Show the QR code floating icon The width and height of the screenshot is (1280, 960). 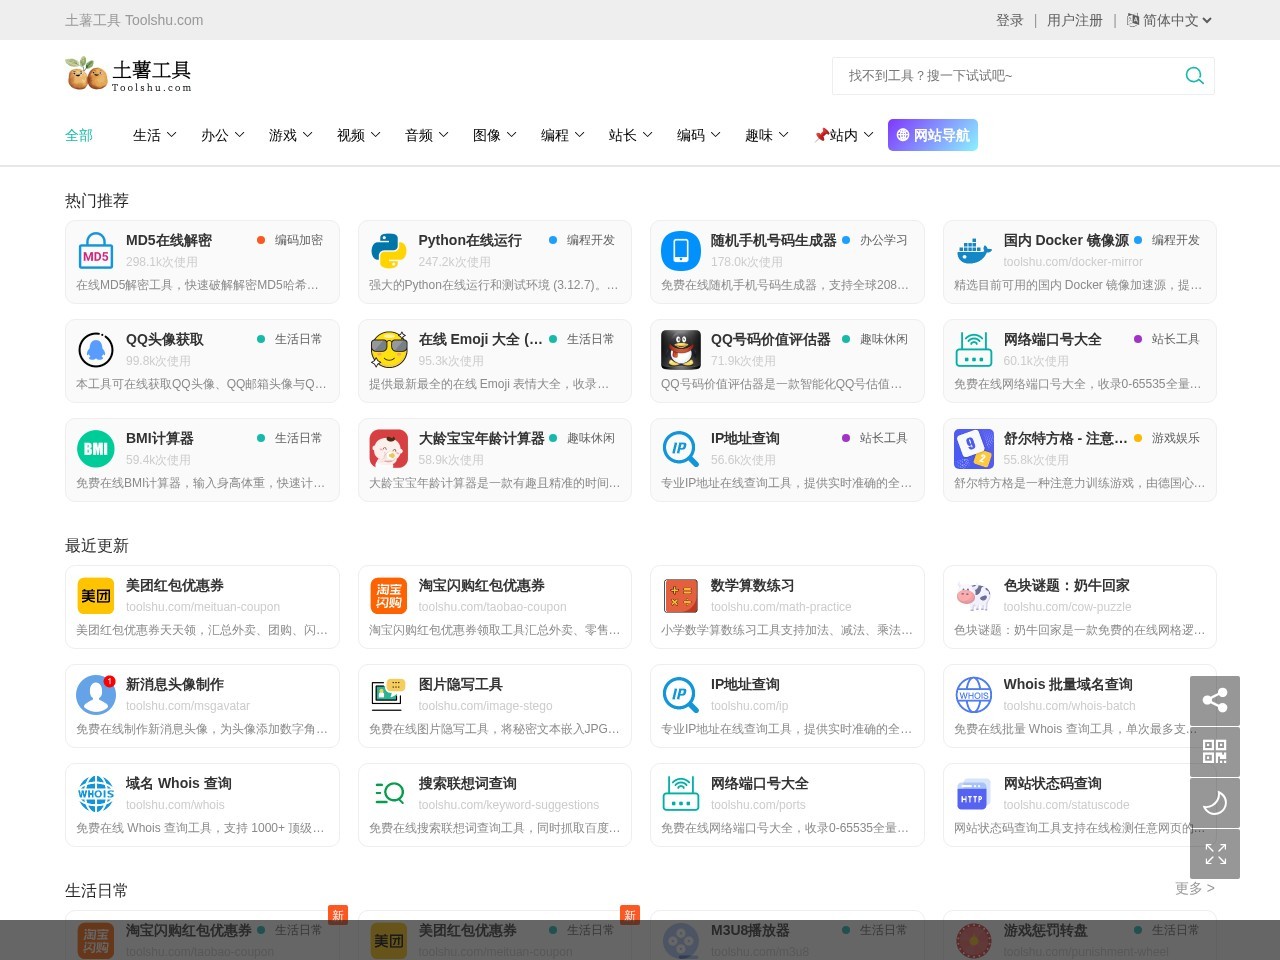tap(1215, 751)
